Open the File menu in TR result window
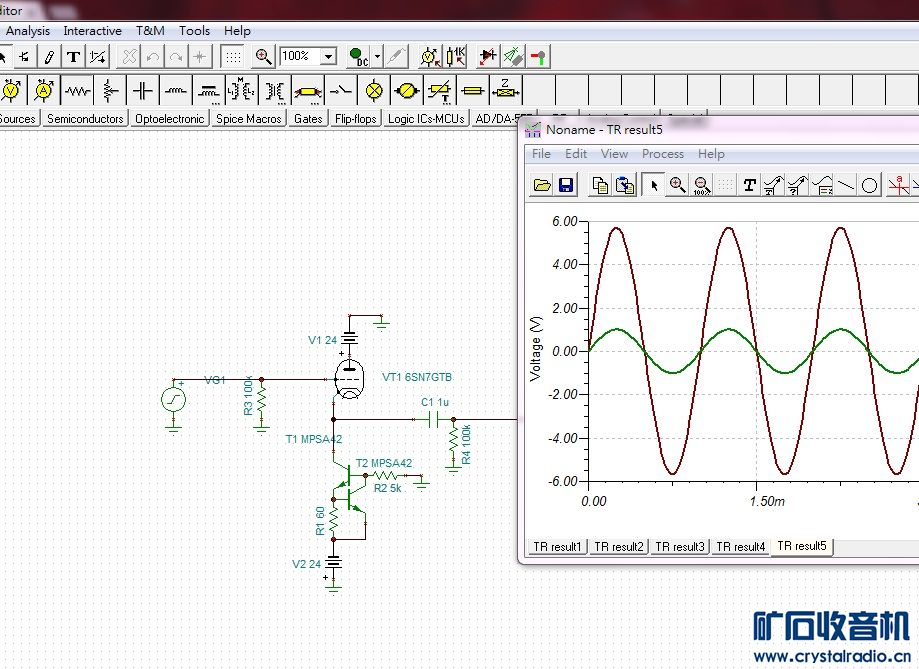 click(x=541, y=154)
